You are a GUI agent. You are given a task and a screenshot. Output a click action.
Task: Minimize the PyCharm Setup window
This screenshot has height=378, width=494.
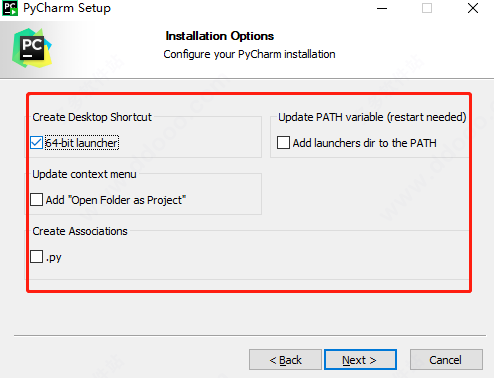pos(382,8)
